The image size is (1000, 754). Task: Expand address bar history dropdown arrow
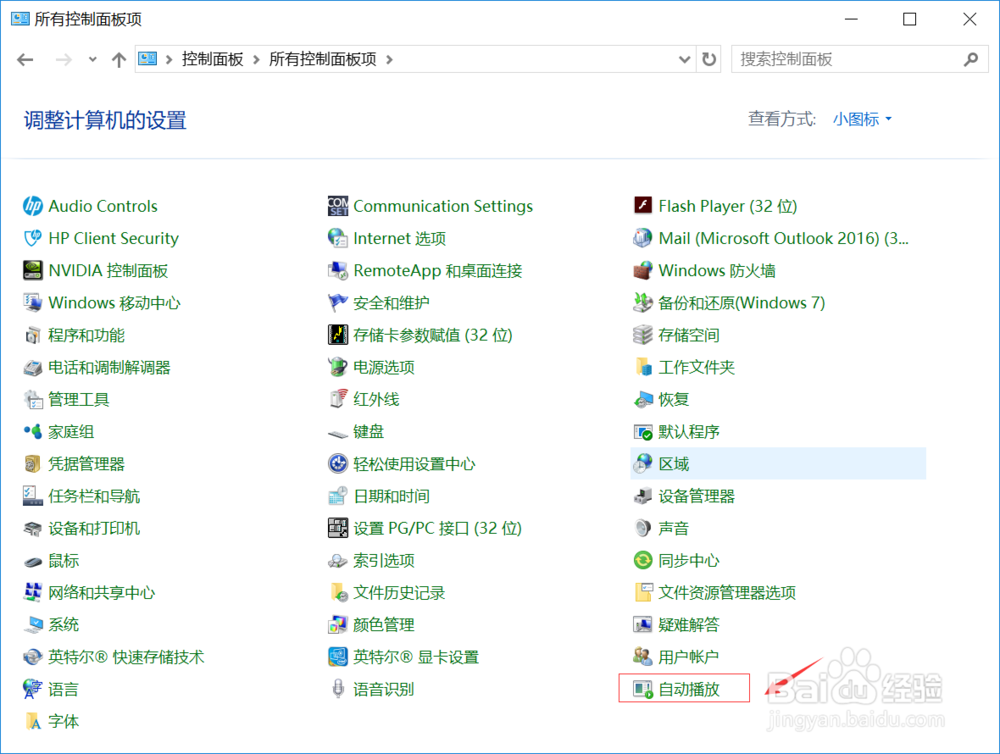click(x=684, y=59)
